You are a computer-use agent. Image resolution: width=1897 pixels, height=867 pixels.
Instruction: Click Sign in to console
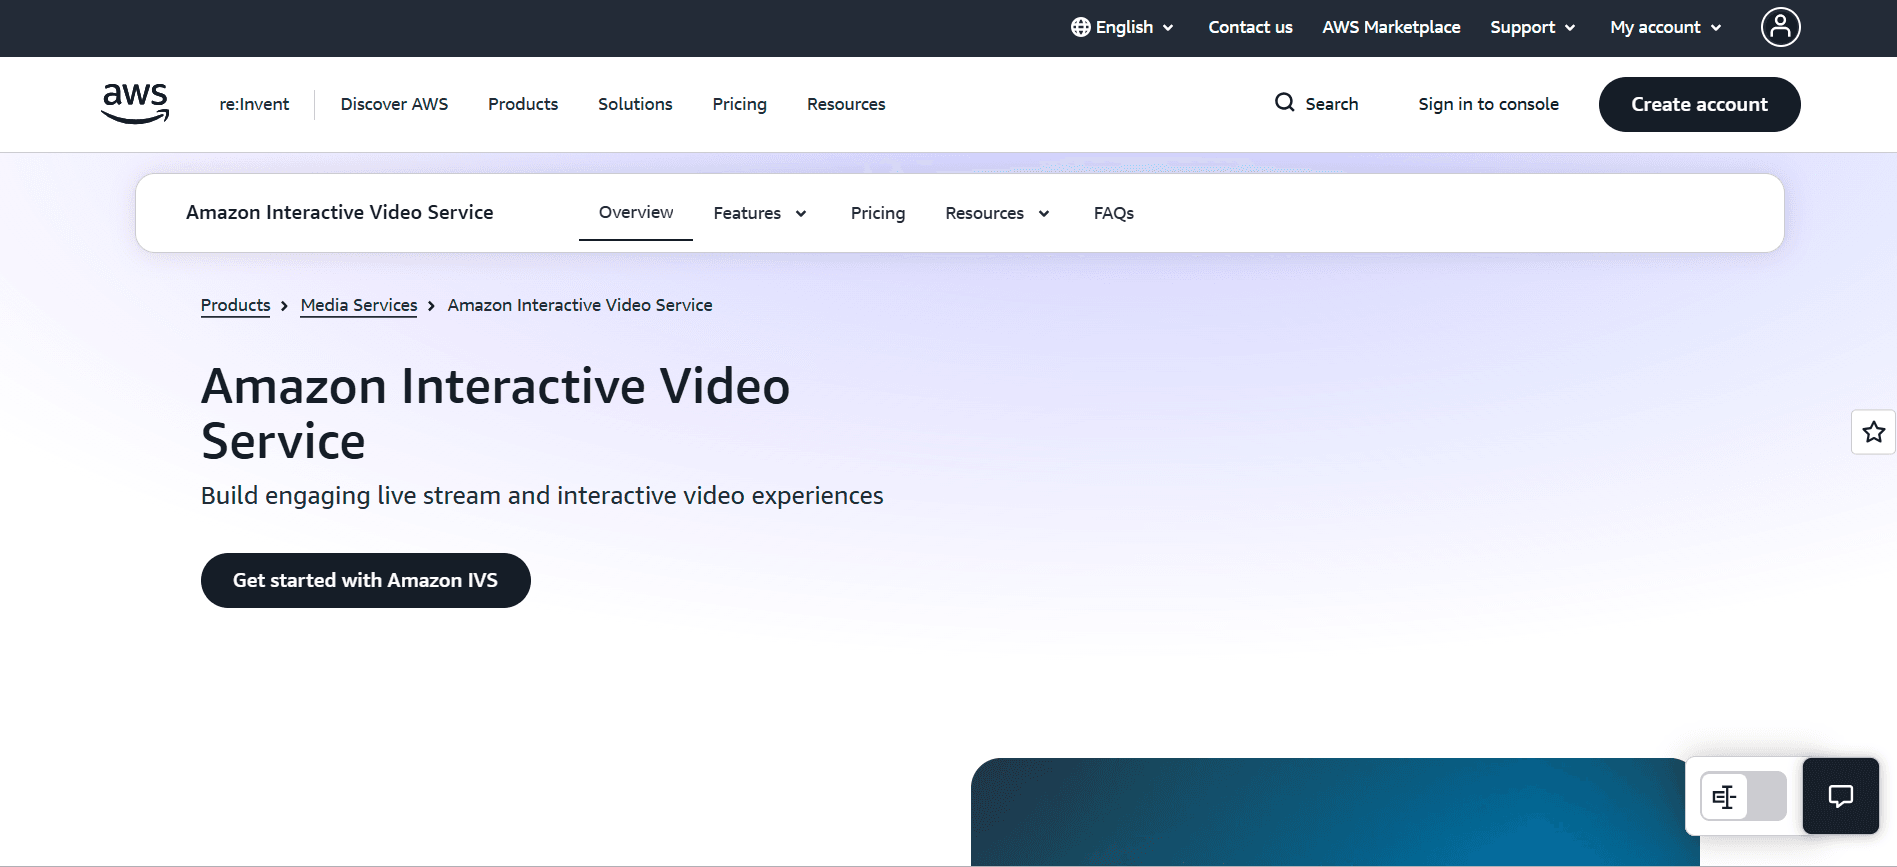(x=1488, y=104)
